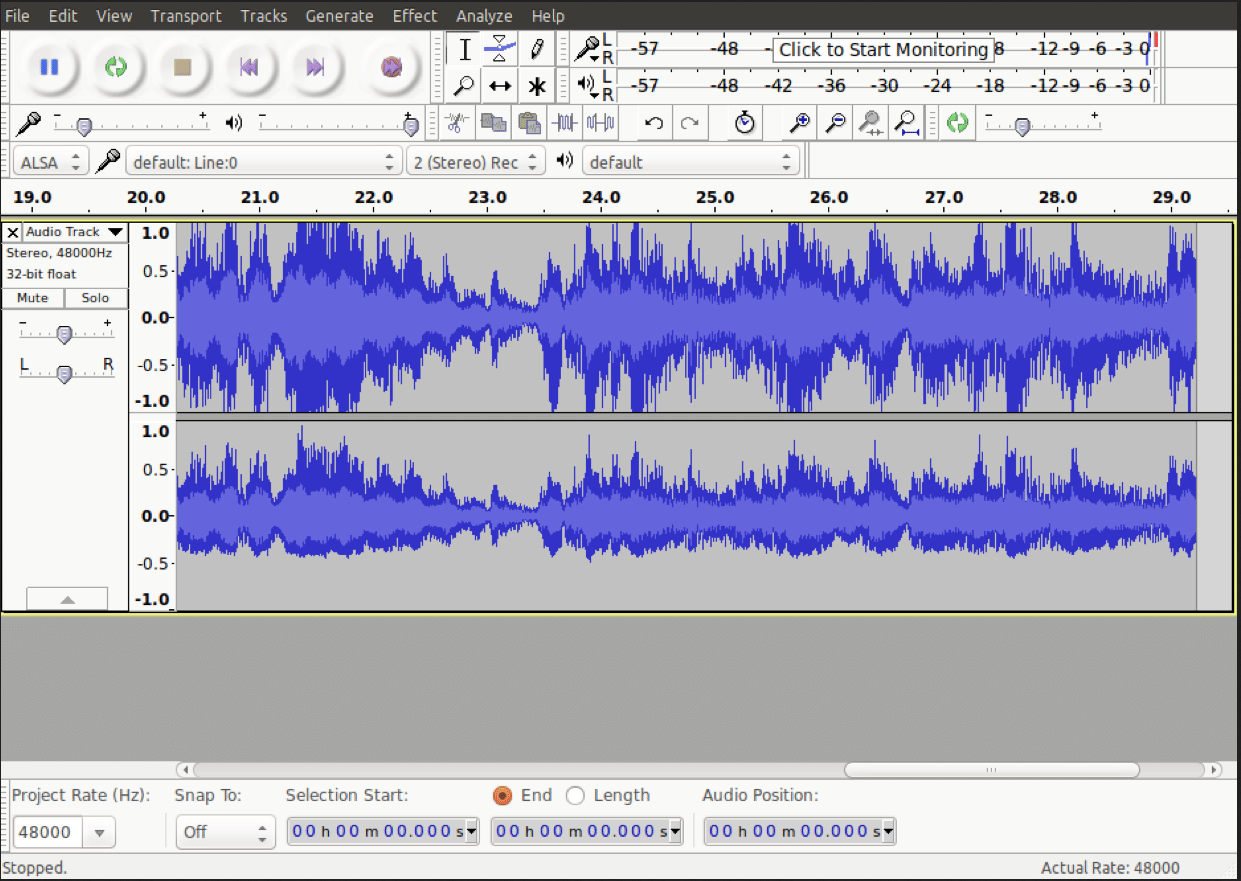
Task: Open the Effect menu
Action: tap(415, 16)
